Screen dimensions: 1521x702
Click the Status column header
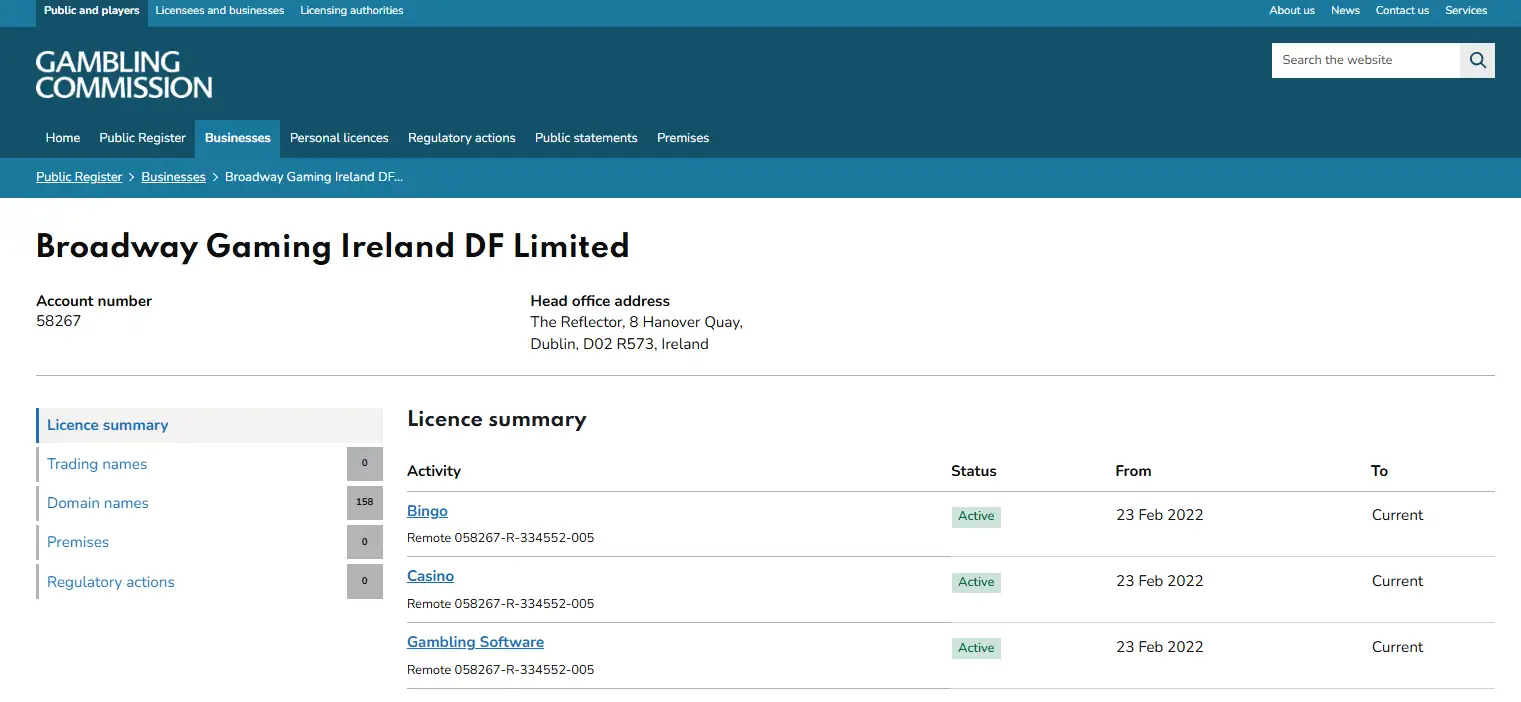coord(974,471)
